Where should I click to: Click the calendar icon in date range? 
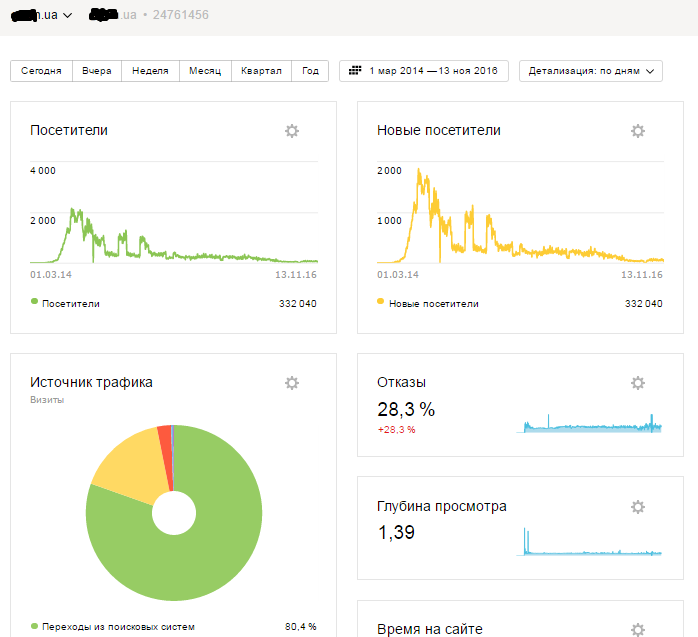click(356, 71)
